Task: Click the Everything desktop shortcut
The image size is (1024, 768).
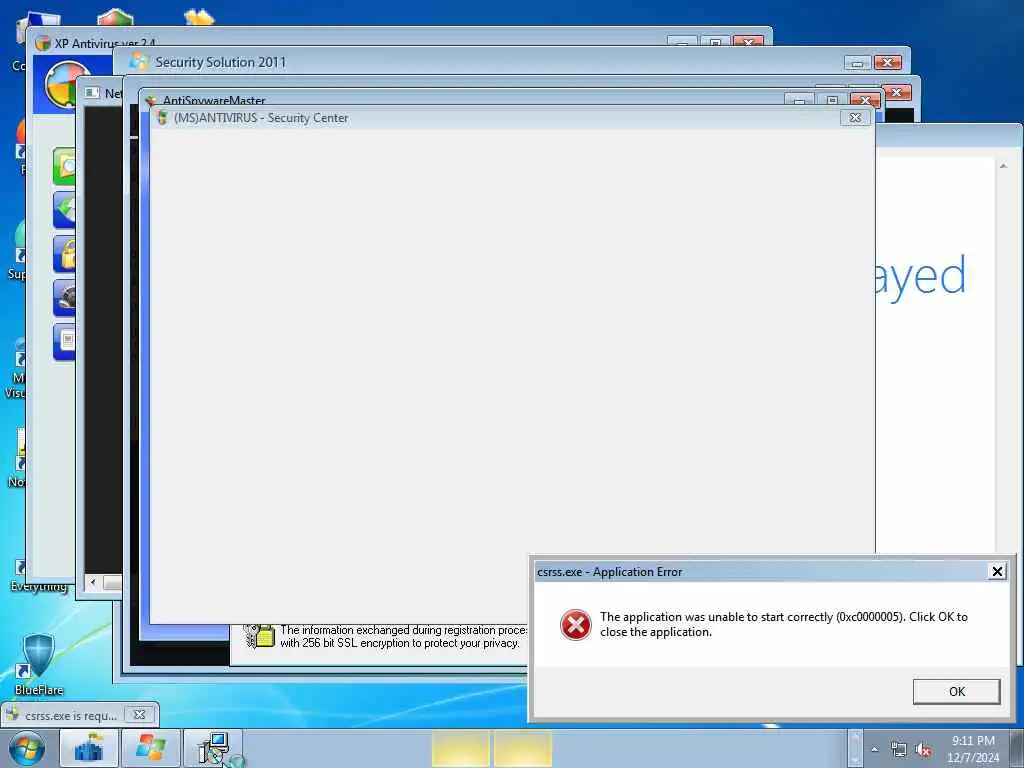Action: 38,575
